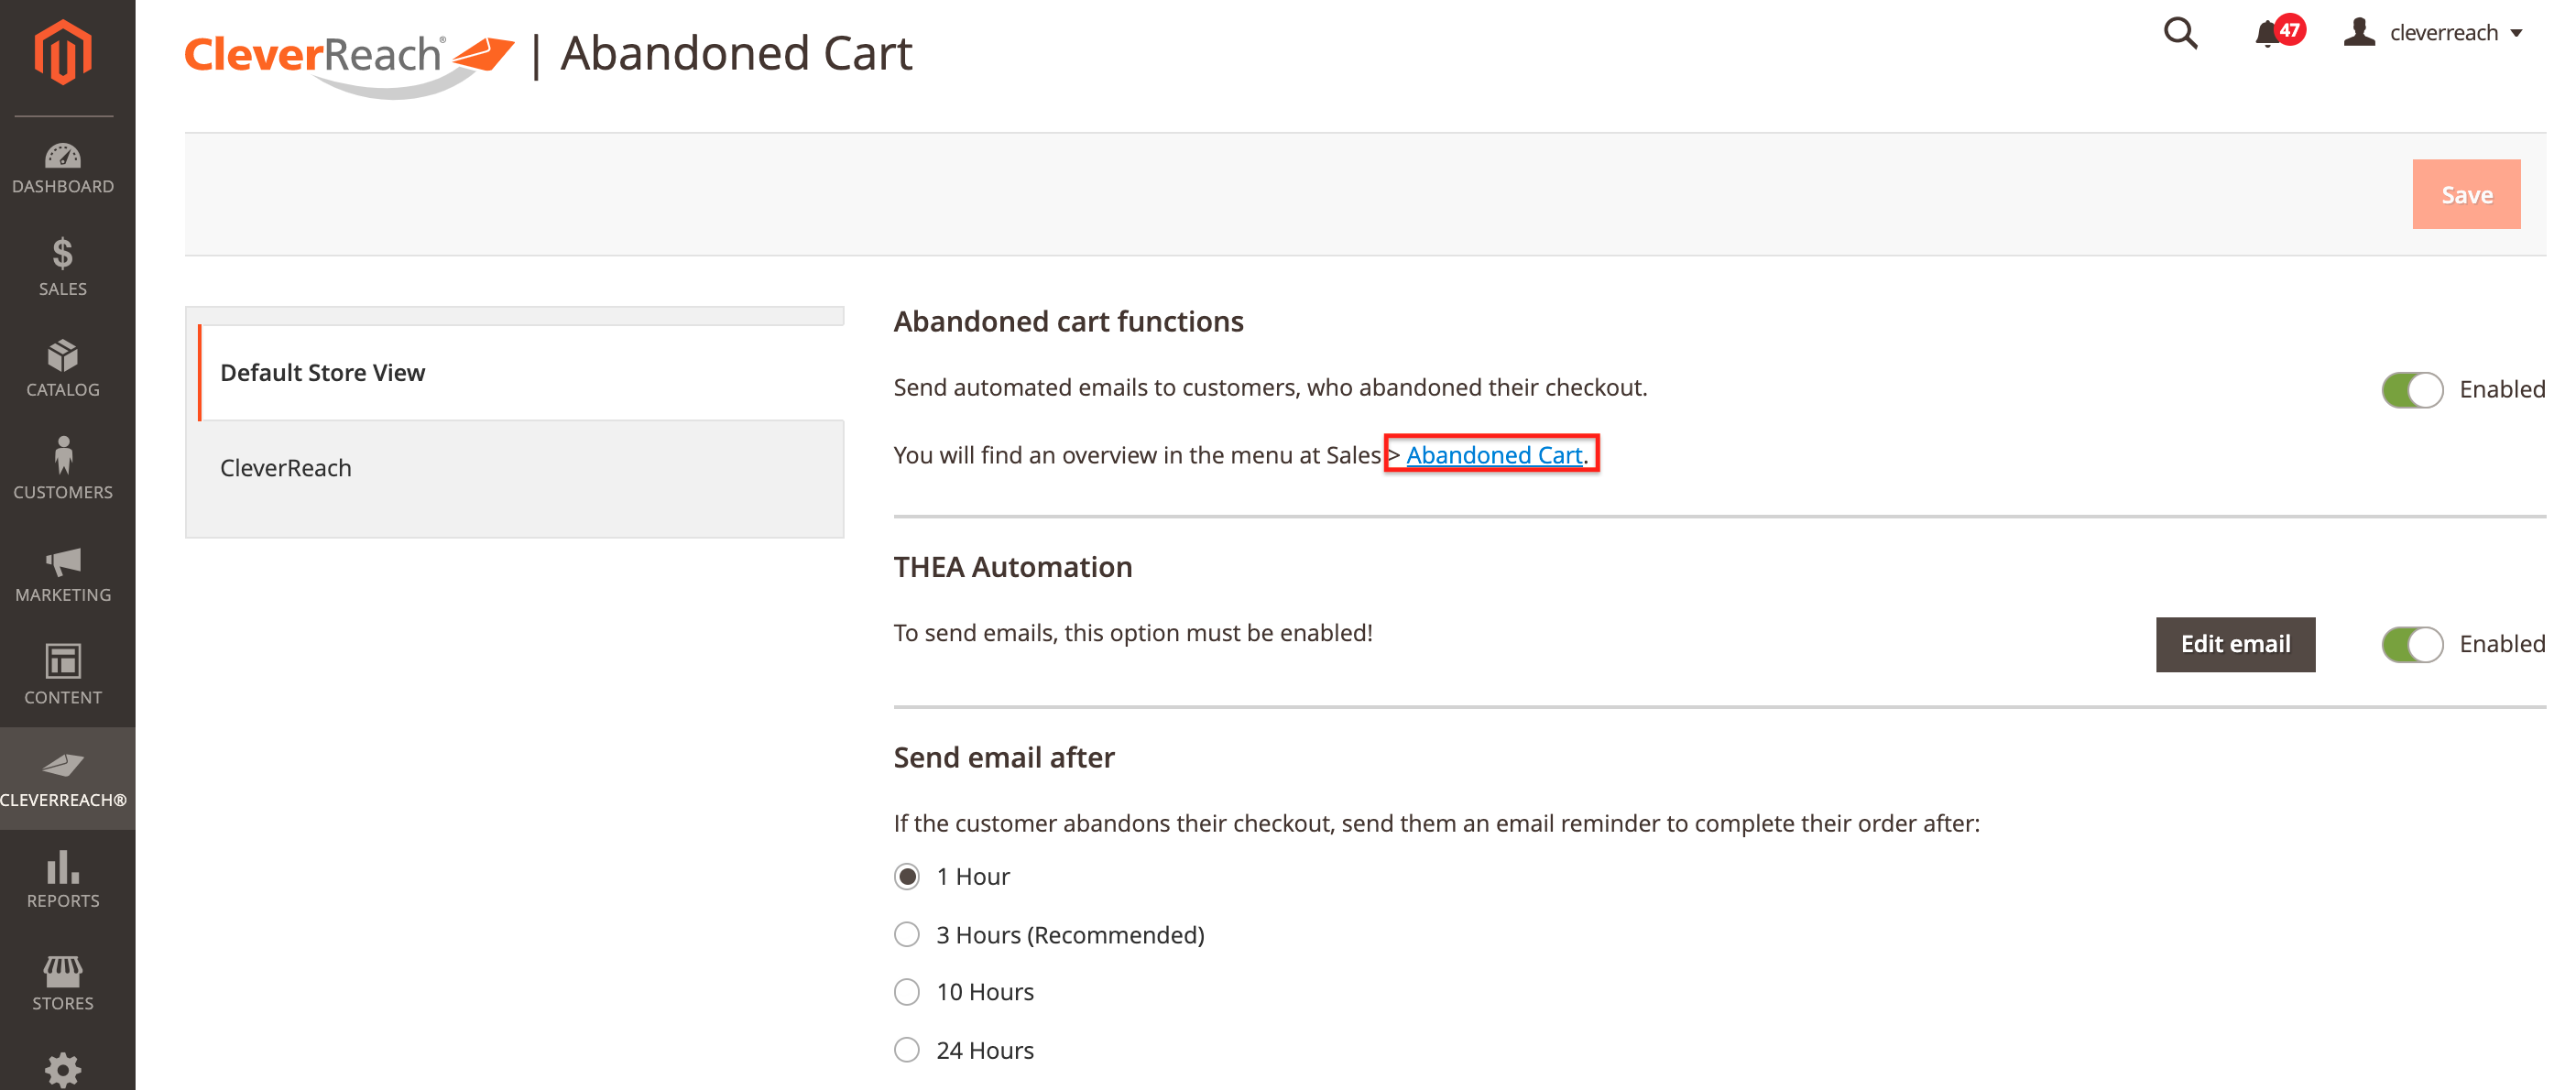The image size is (2576, 1090).
Task: Click the search magnifier icon
Action: [x=2180, y=33]
